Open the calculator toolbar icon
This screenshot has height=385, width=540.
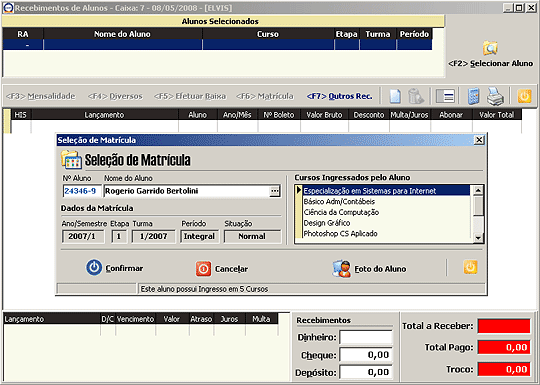pos(474,96)
